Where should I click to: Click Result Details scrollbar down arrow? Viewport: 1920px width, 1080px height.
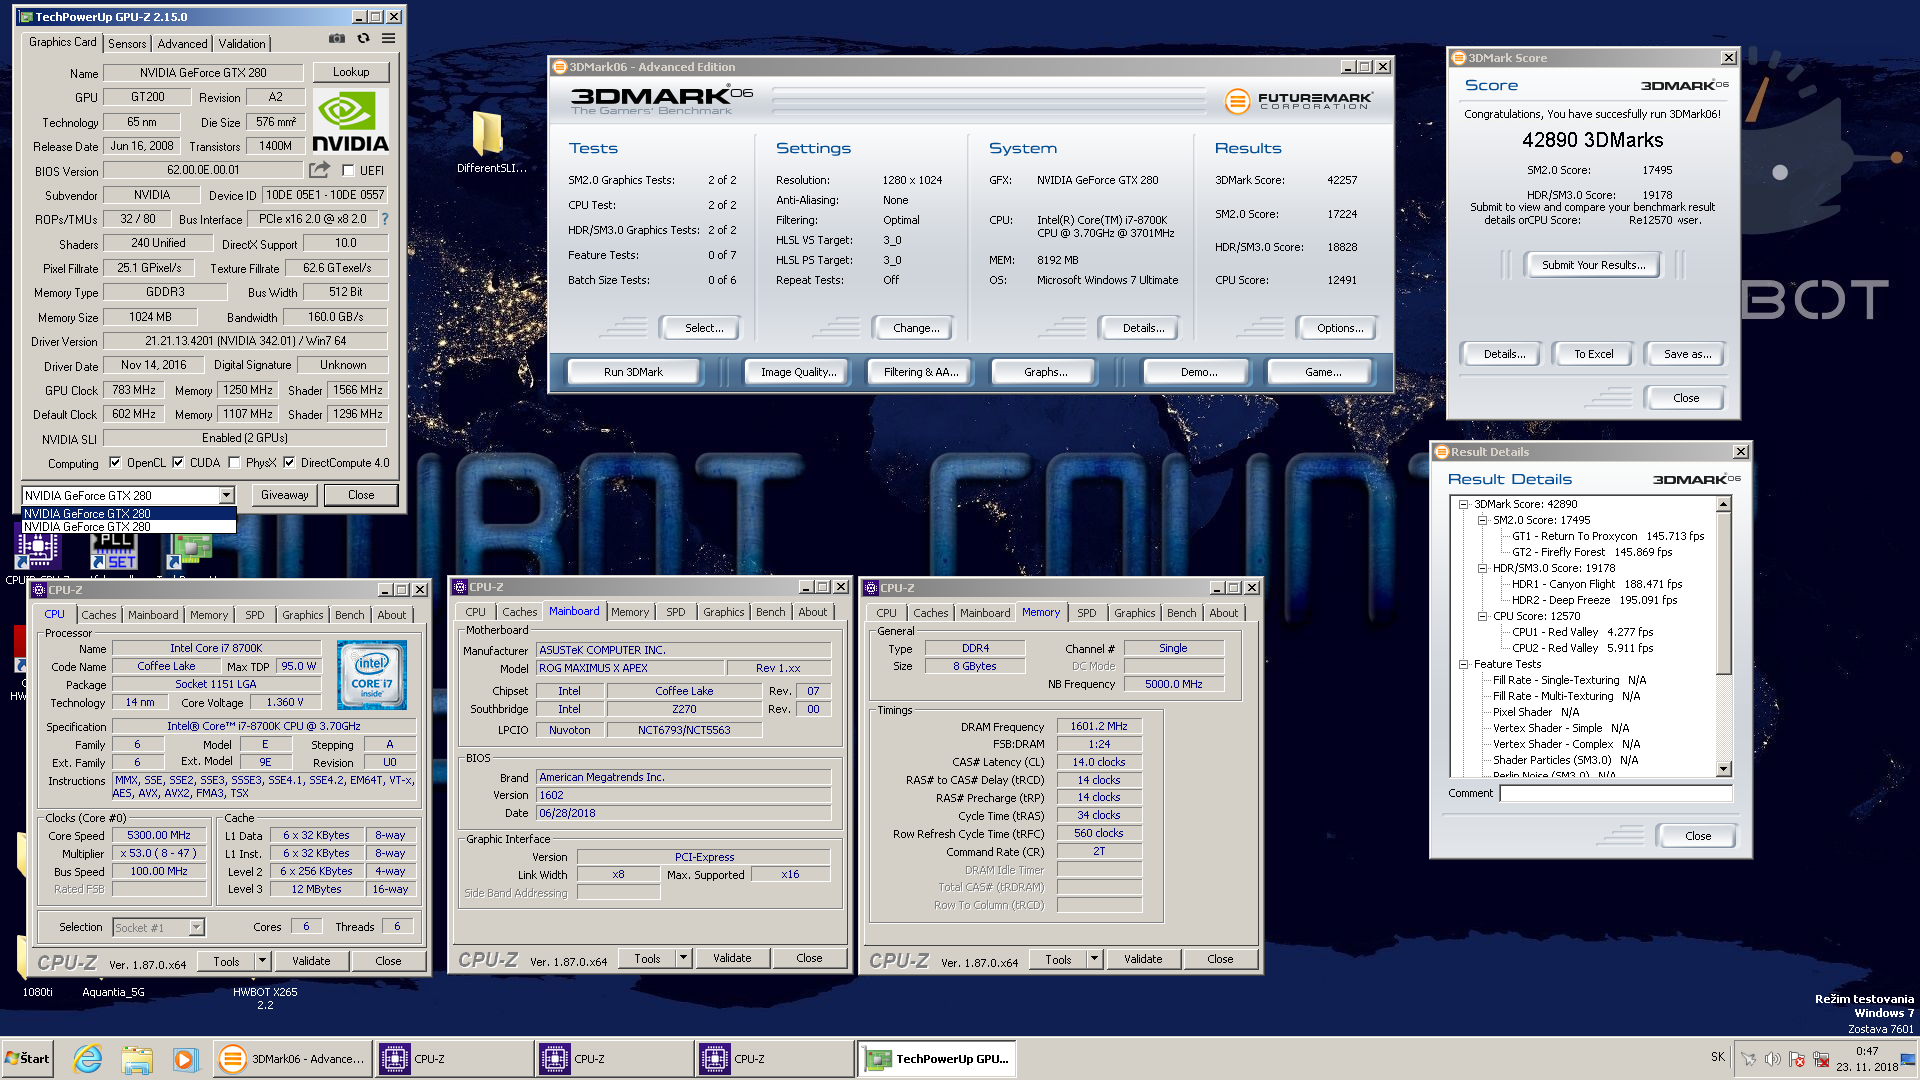(1723, 770)
